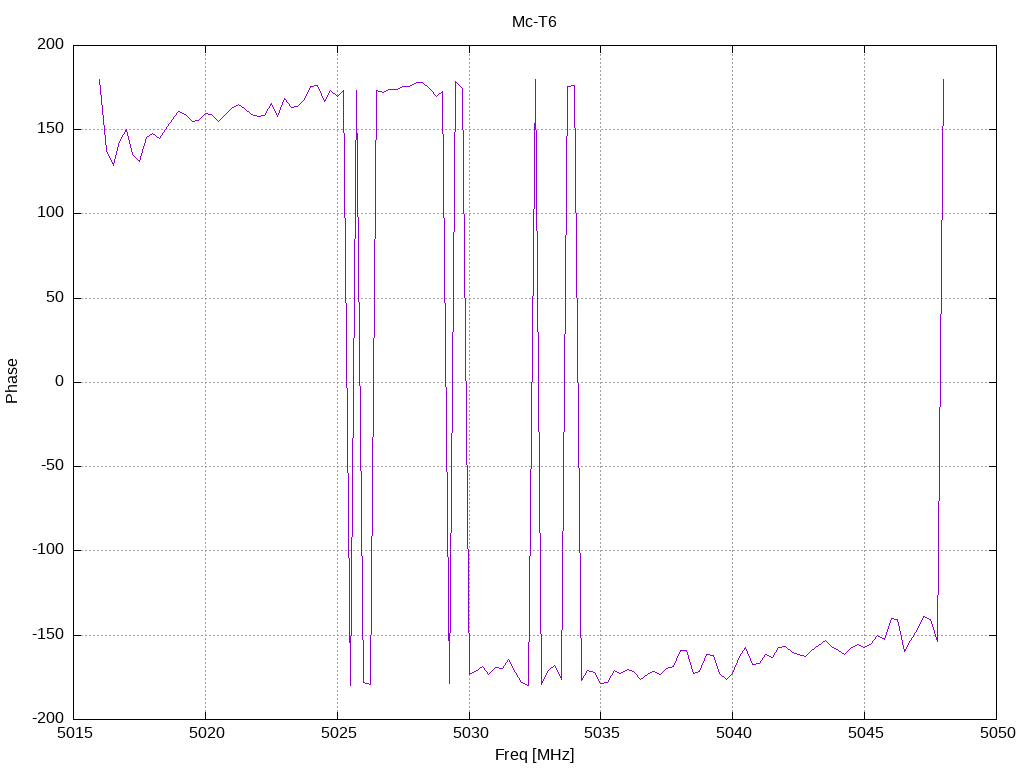Click y-axis tick label 150
This screenshot has width=1024, height=768.
51,129
